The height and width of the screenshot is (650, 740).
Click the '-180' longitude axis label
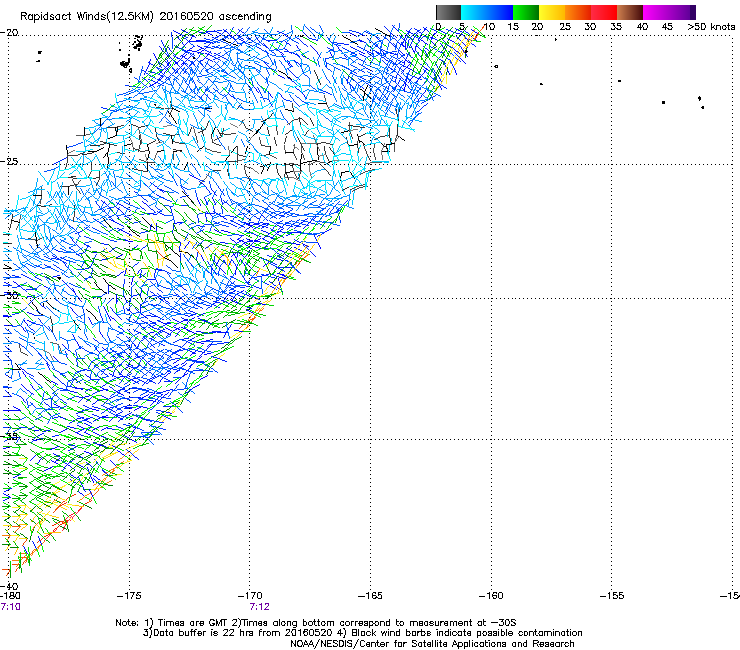10,596
